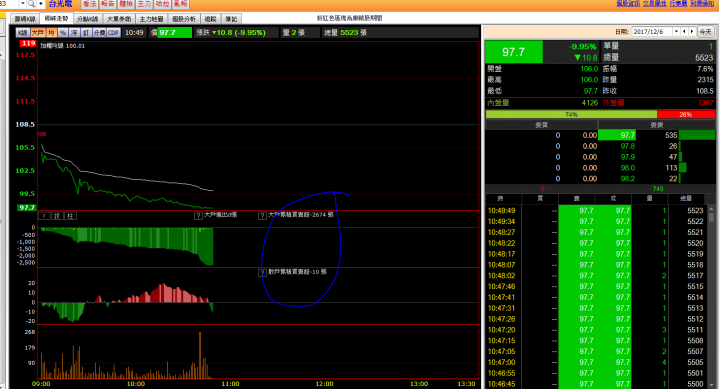The image size is (720, 389).
Task: Click the 主力 button in top toolbar
Action: pos(144,4)
